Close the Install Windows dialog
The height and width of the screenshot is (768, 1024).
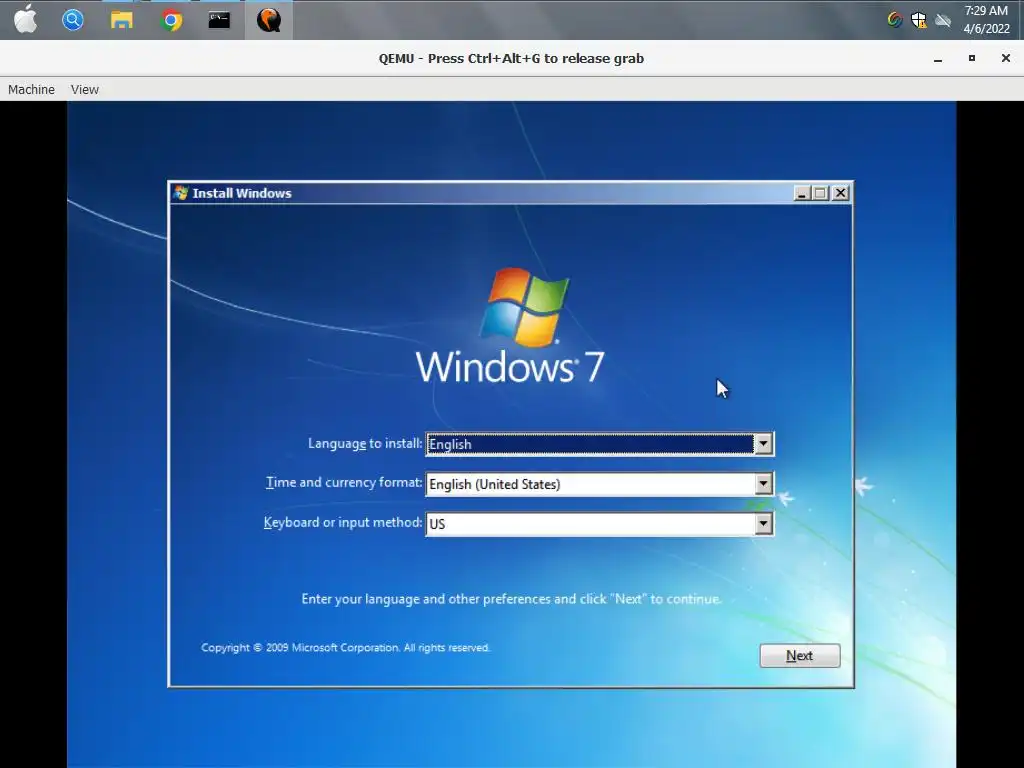click(841, 193)
